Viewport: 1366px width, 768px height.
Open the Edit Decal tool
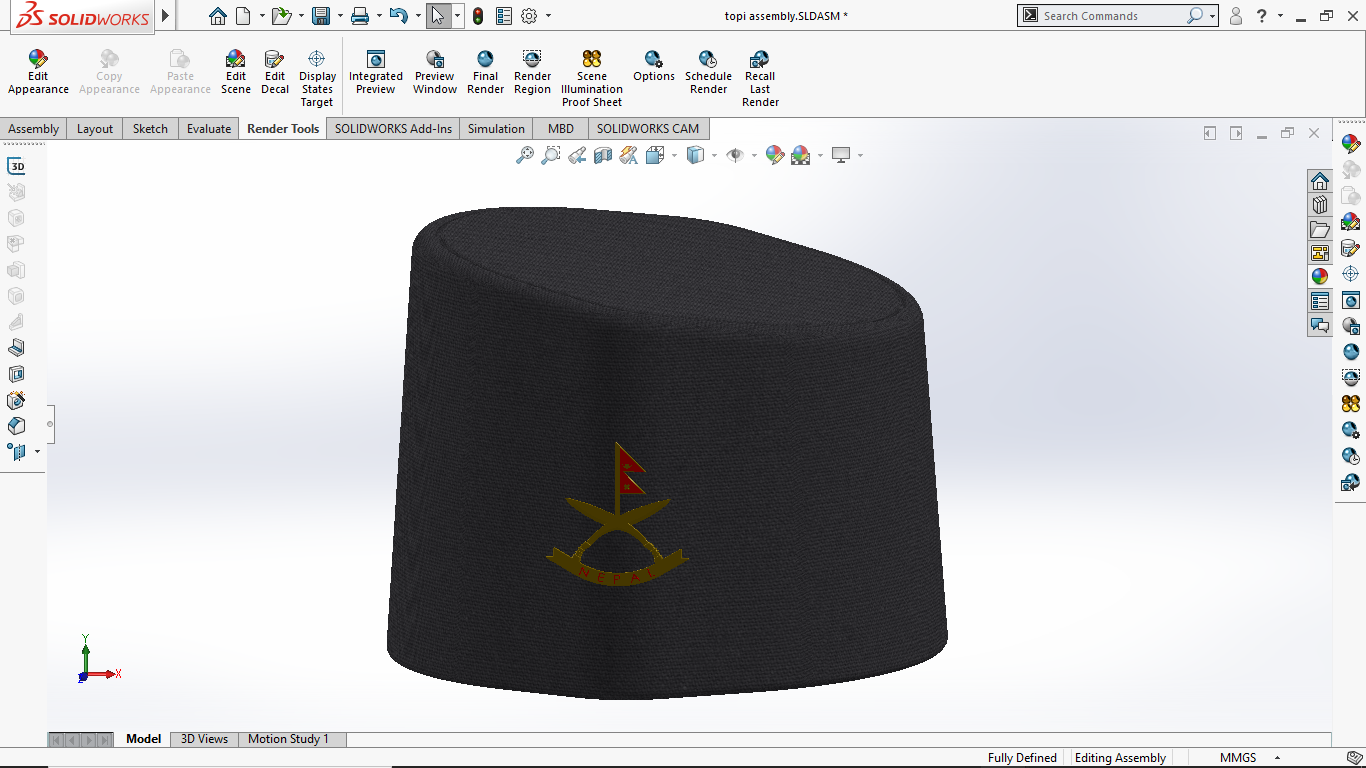click(x=275, y=73)
